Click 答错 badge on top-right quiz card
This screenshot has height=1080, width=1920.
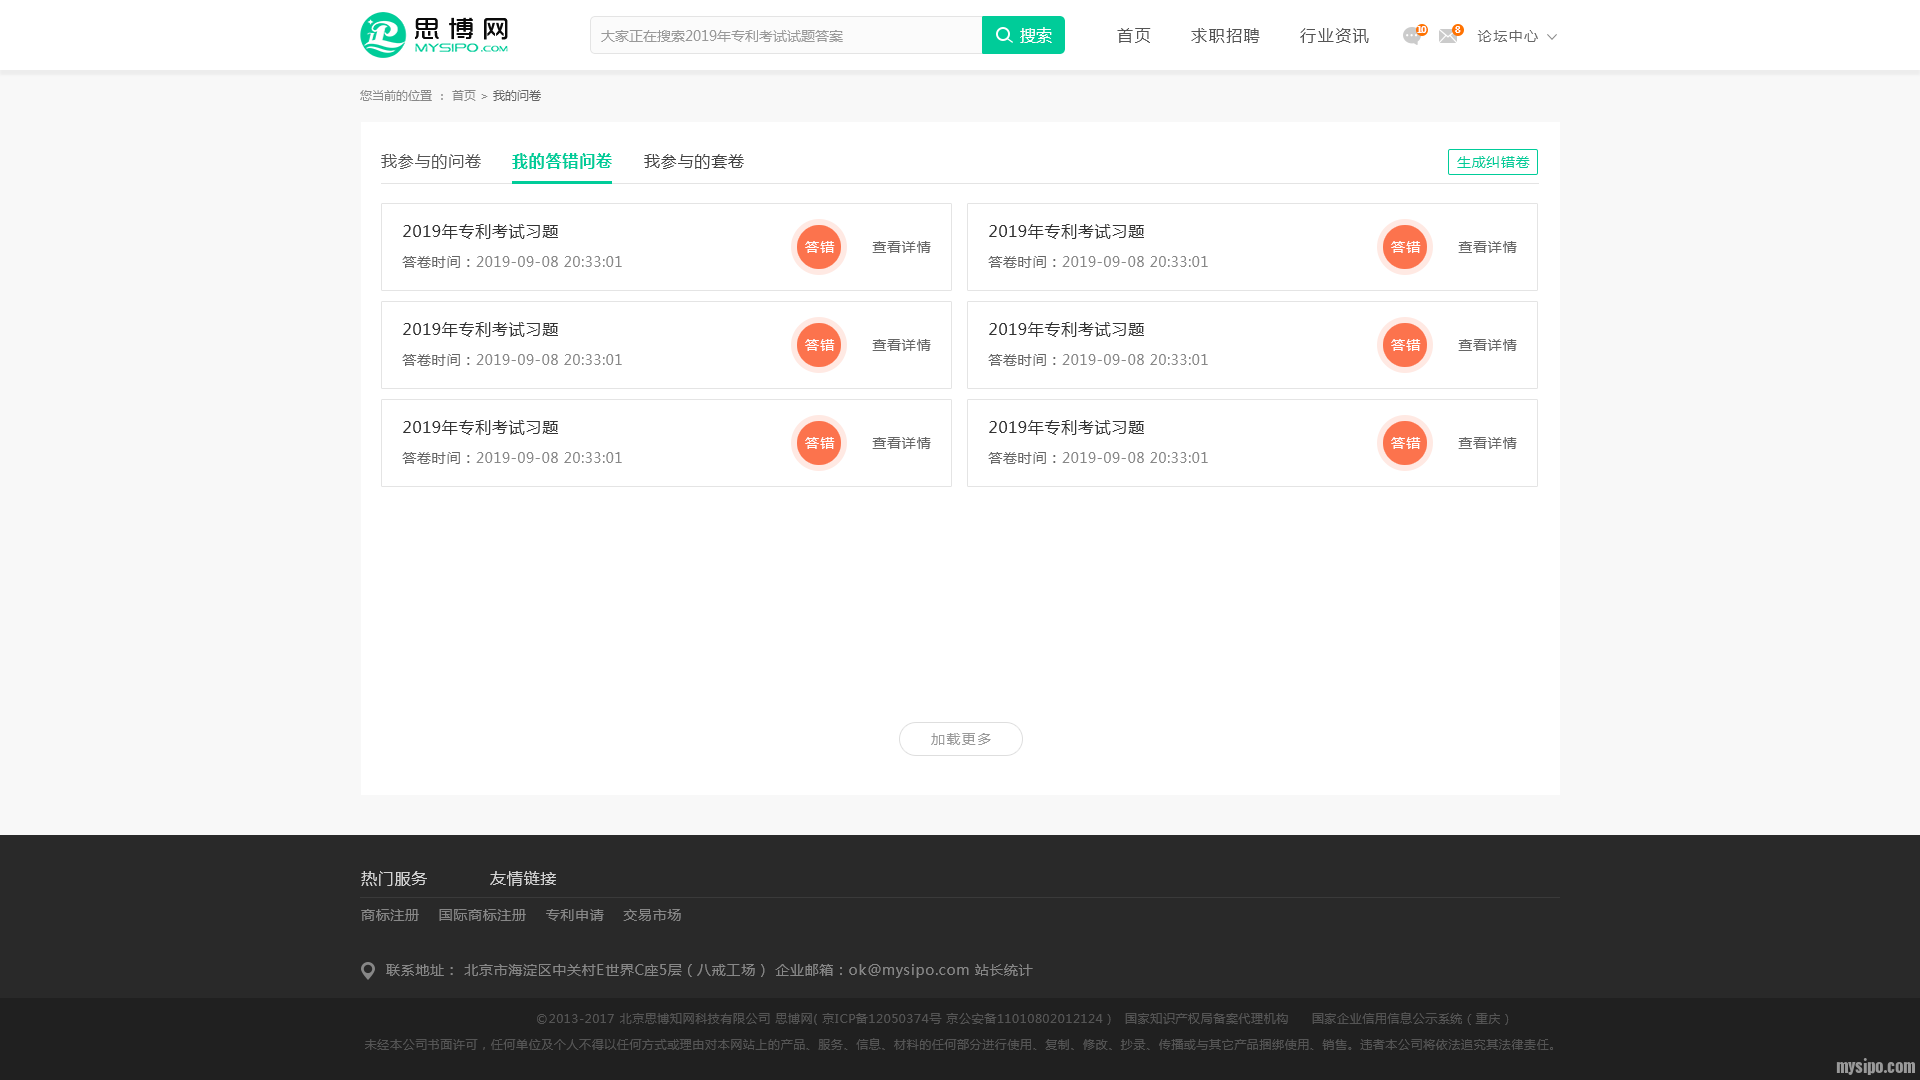click(x=1405, y=247)
